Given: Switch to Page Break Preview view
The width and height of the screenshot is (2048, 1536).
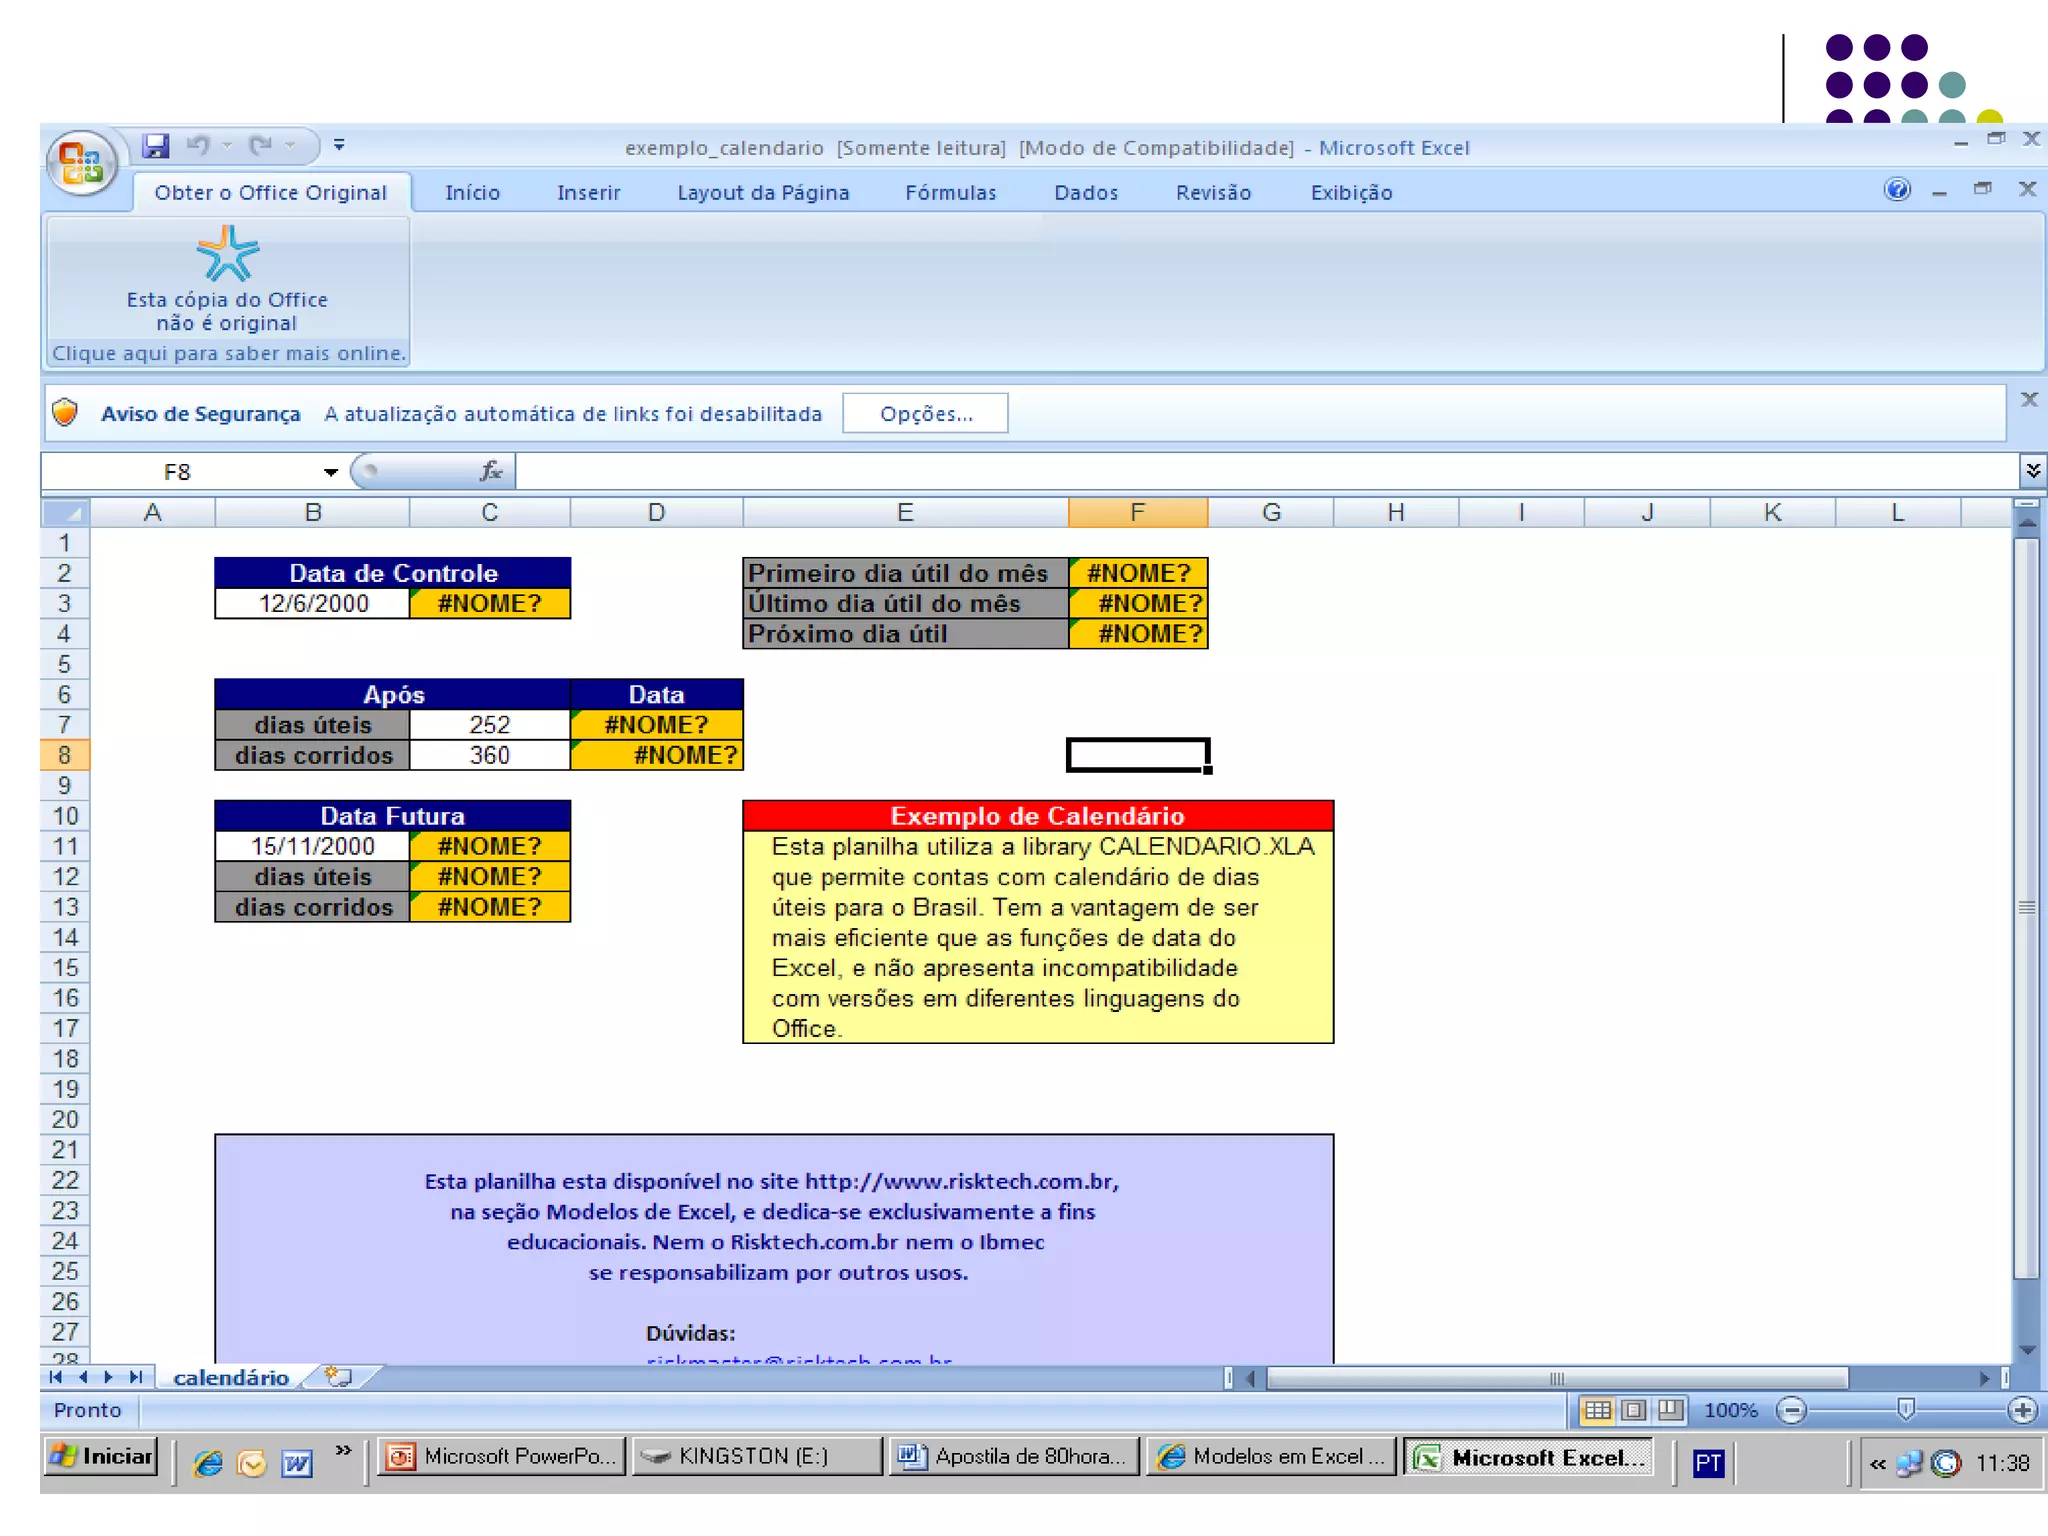Looking at the screenshot, I should point(1670,1410).
